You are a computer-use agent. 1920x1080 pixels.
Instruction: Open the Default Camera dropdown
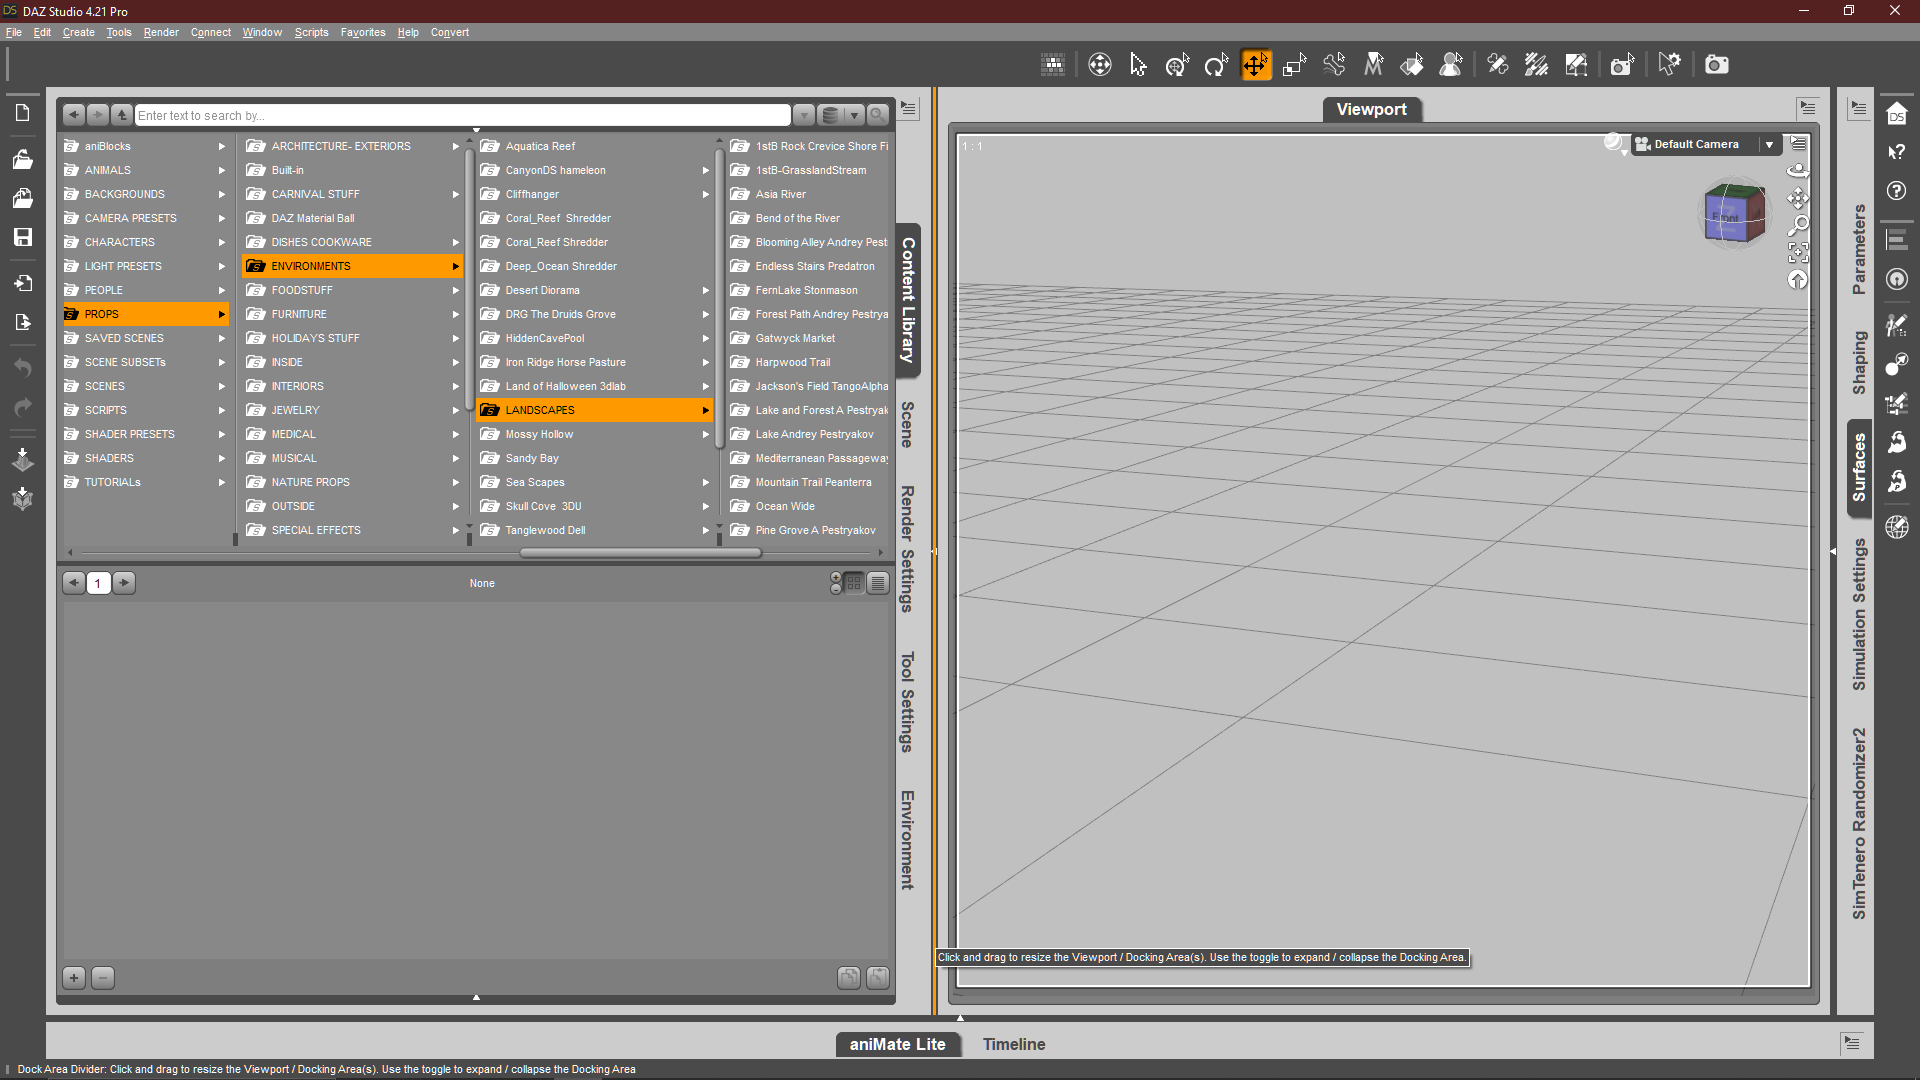tap(1769, 144)
